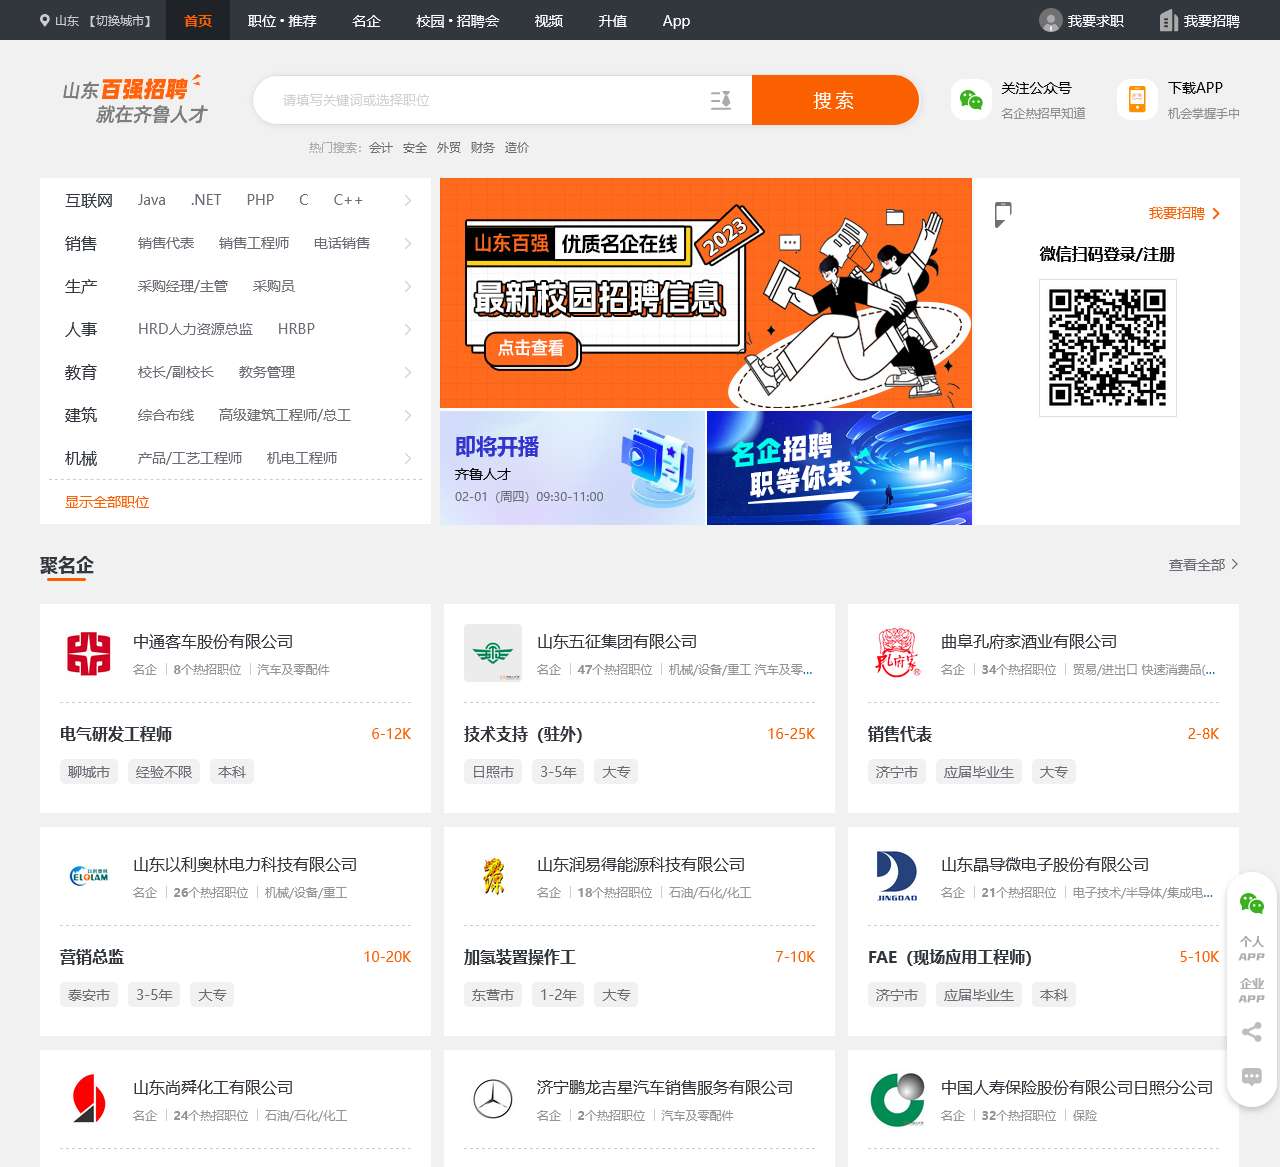Screen dimensions: 1280x1167
Task: Open 查看全部 for featured companies
Action: (1203, 565)
